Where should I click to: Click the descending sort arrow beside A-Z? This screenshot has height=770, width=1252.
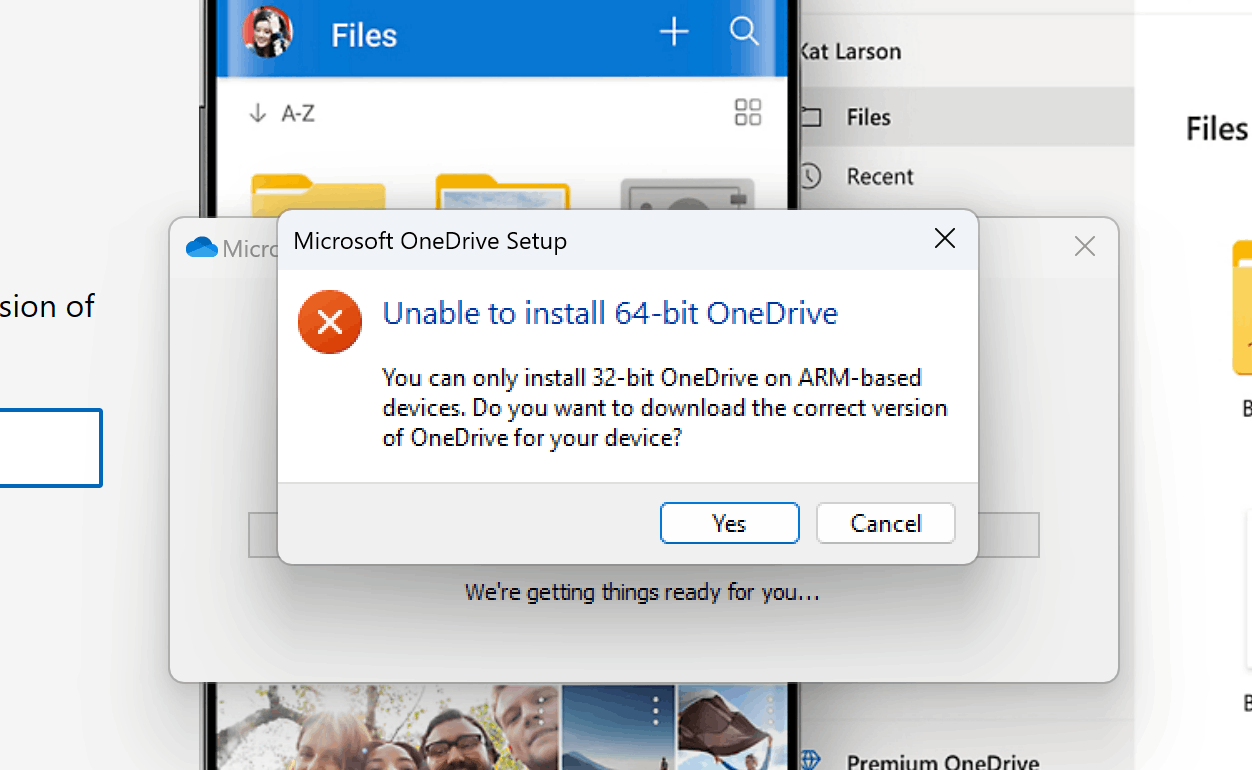click(258, 113)
